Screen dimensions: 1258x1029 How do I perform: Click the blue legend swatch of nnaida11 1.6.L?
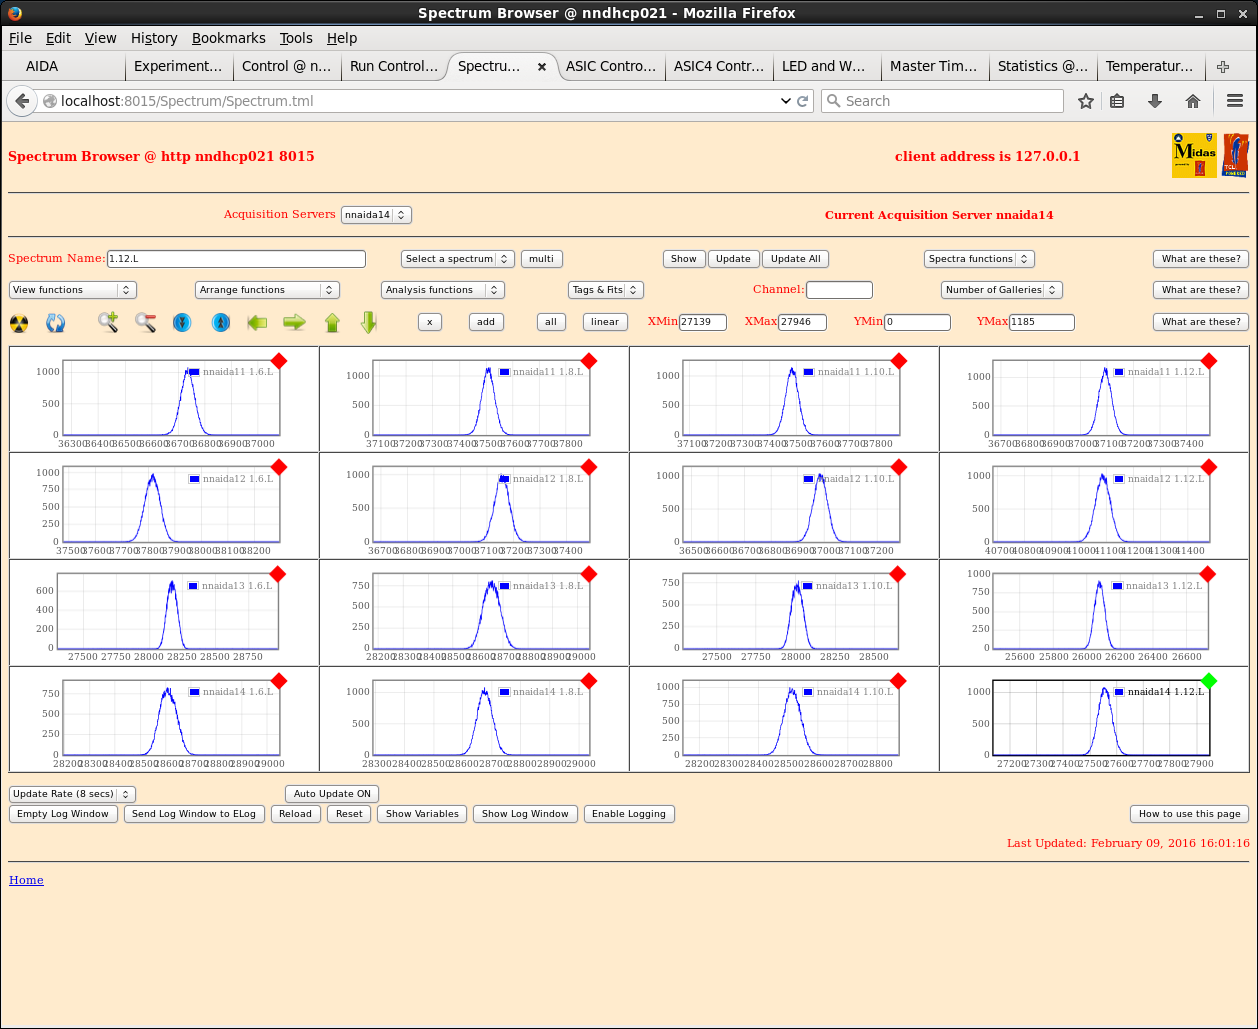tap(194, 372)
